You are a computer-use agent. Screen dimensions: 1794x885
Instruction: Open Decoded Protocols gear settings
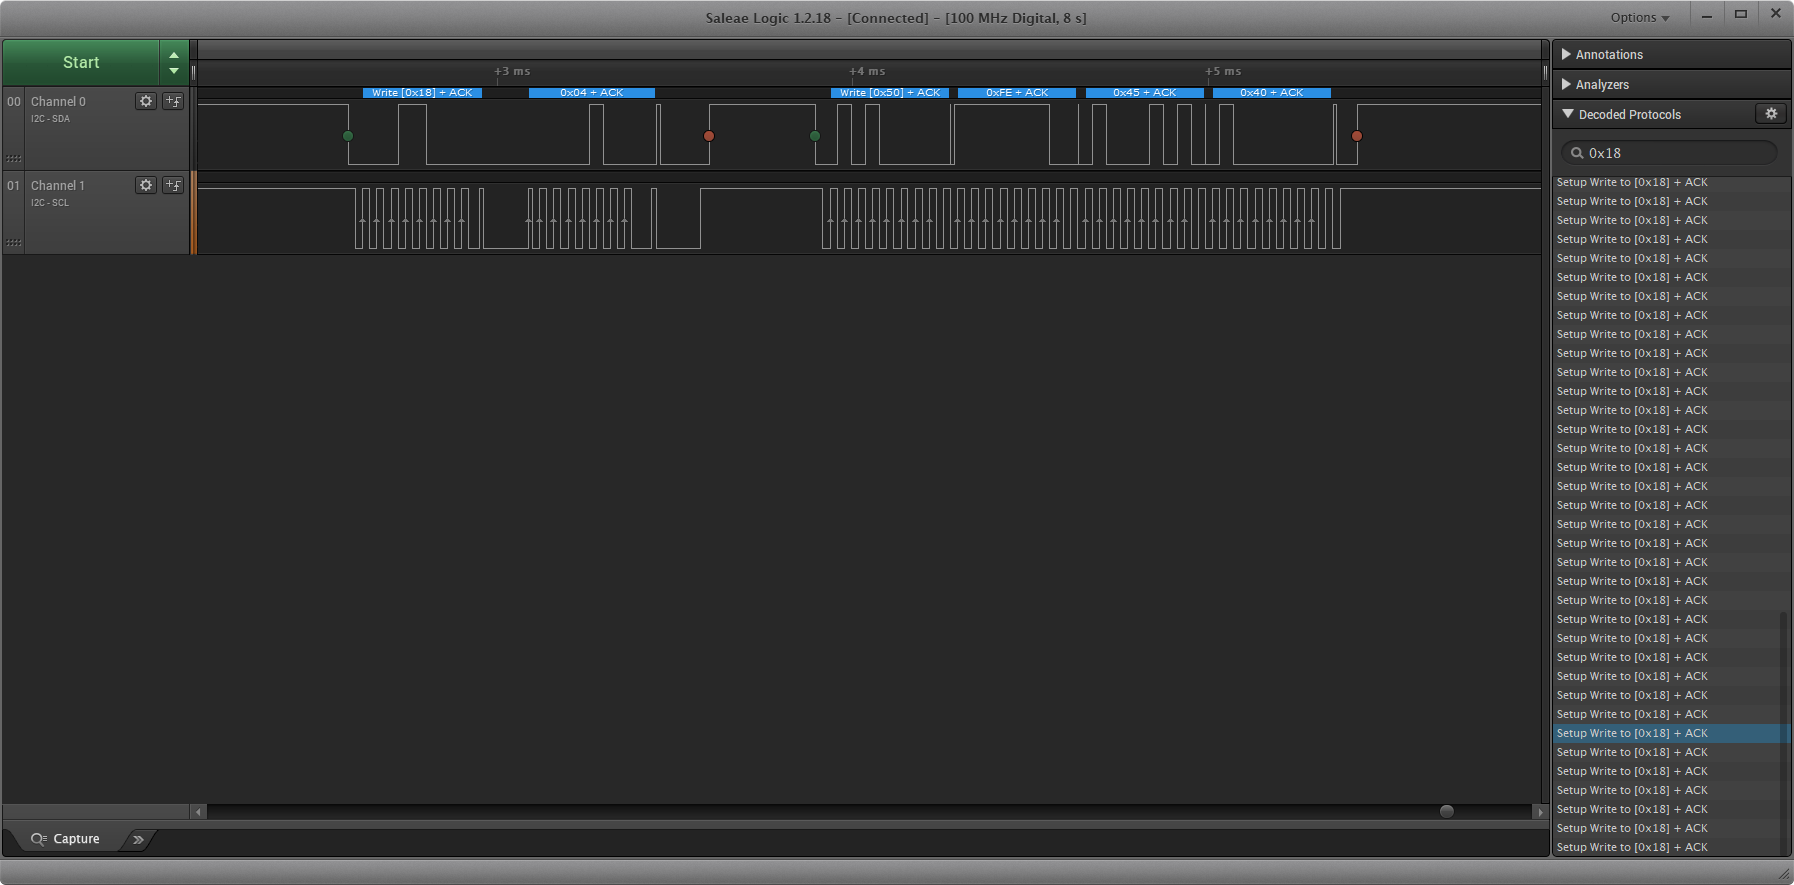click(x=1771, y=114)
